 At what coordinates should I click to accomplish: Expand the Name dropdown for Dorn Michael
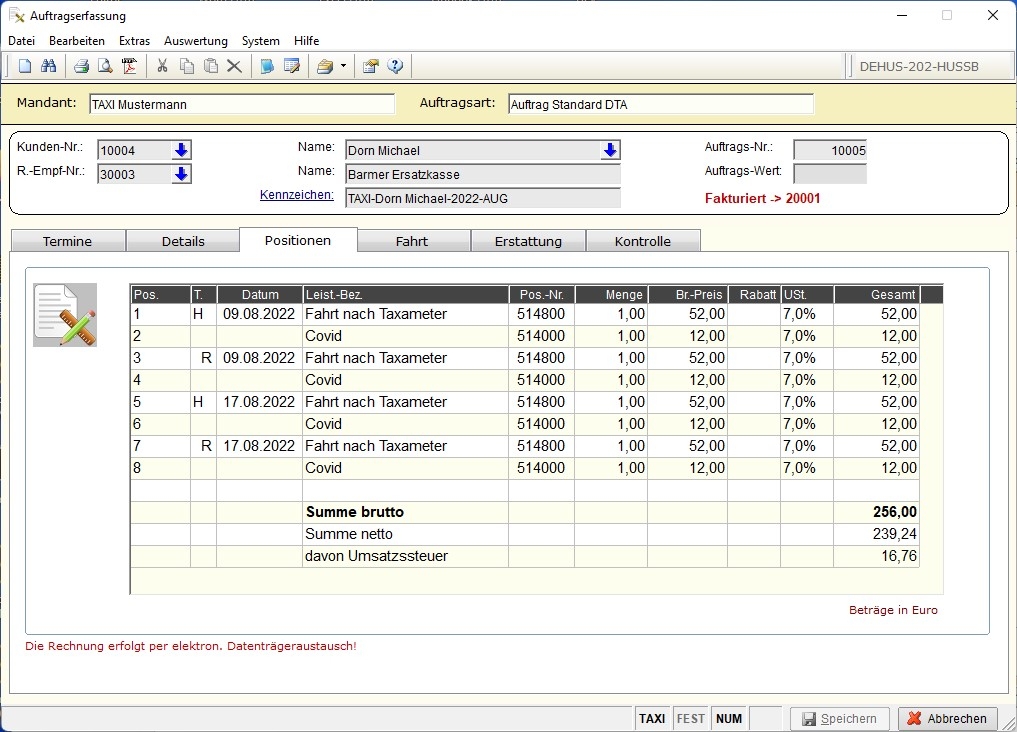pyautogui.click(x=610, y=150)
